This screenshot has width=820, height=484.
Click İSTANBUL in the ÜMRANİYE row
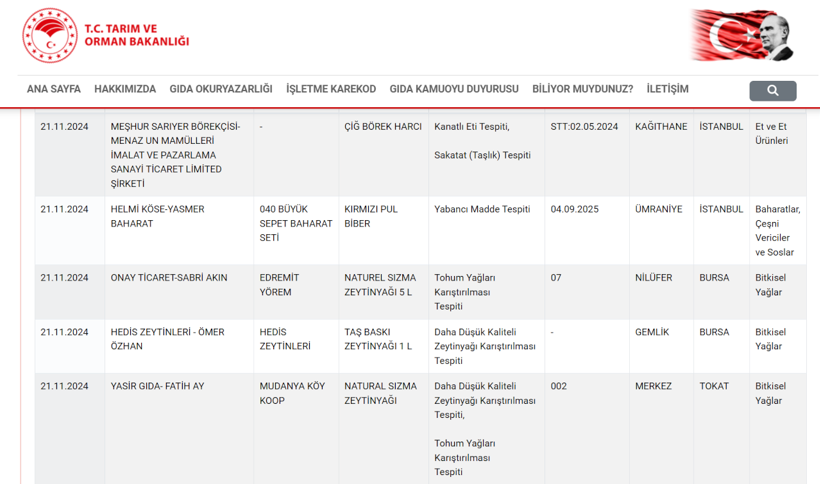pos(721,209)
